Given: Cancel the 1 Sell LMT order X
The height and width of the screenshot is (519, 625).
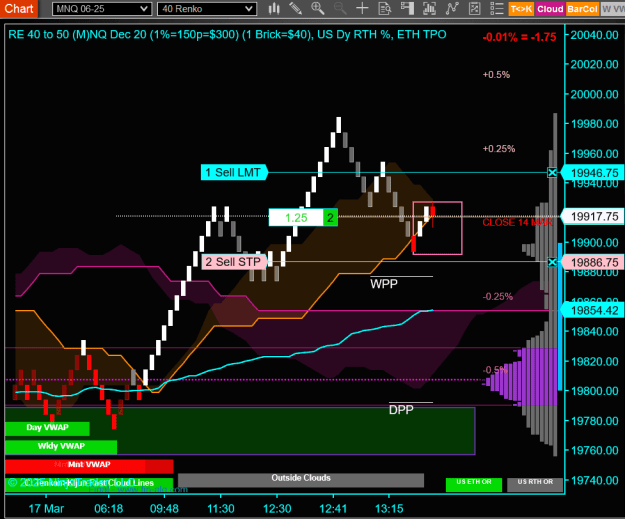Looking at the screenshot, I should pos(552,173).
